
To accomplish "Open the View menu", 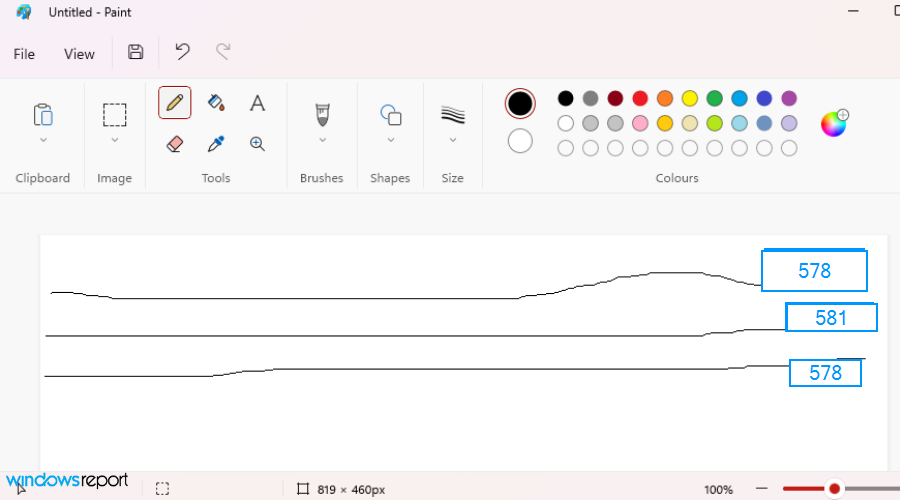I will (79, 54).
